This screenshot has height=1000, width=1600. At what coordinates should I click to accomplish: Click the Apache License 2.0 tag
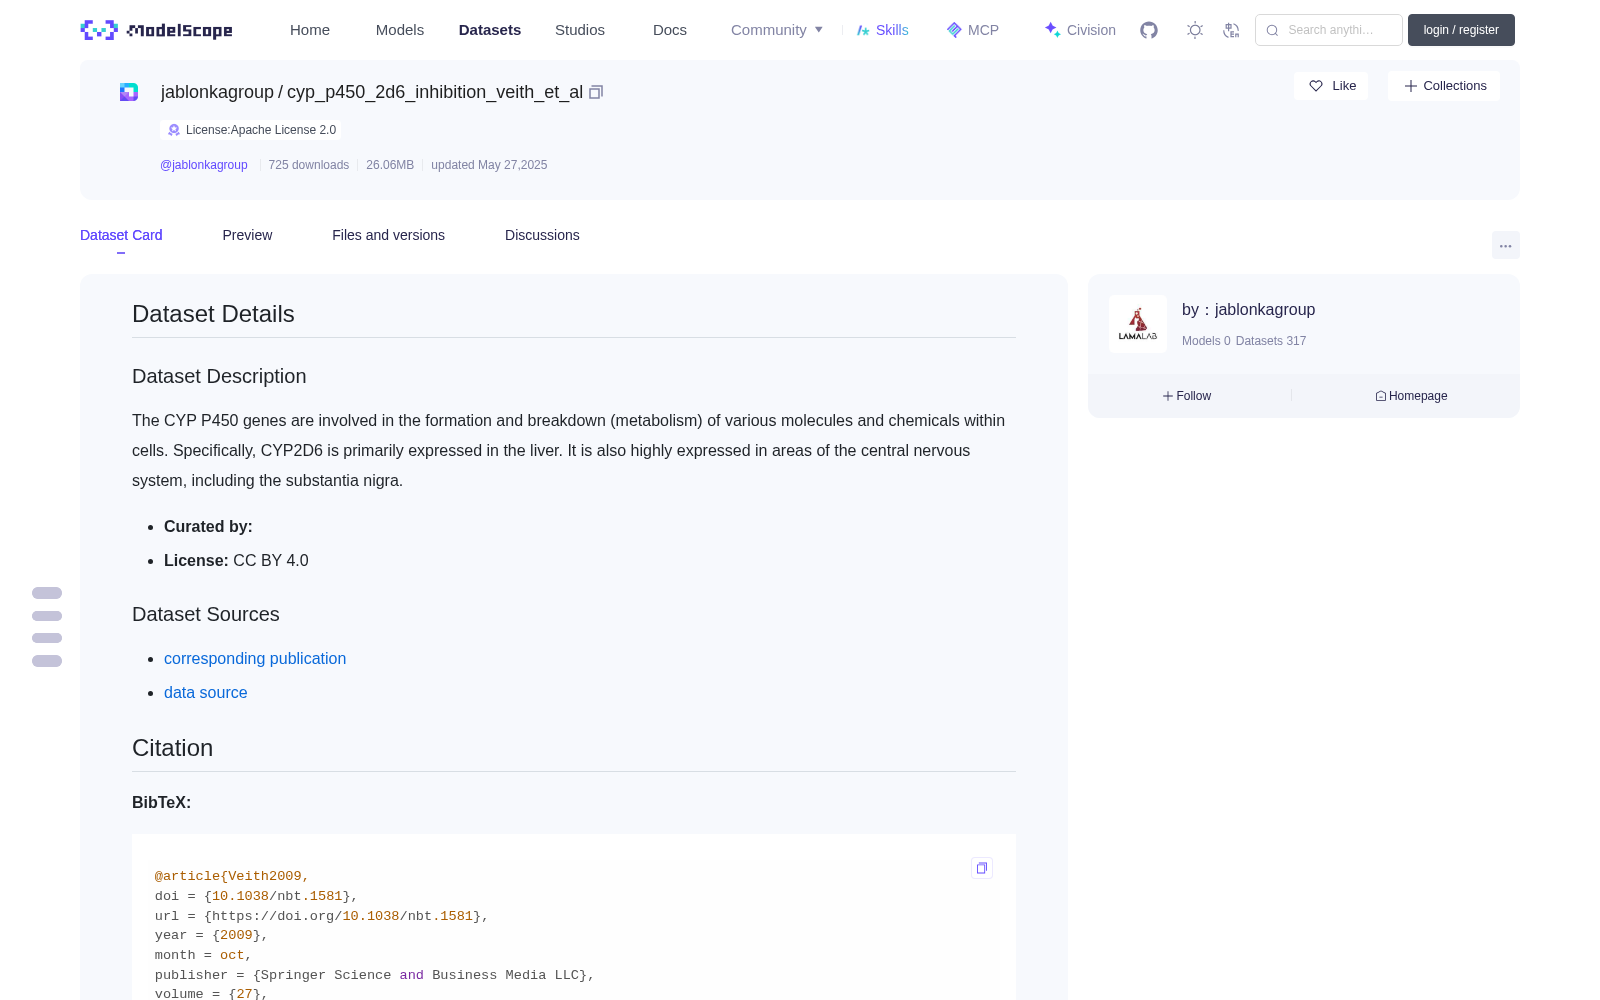[251, 130]
